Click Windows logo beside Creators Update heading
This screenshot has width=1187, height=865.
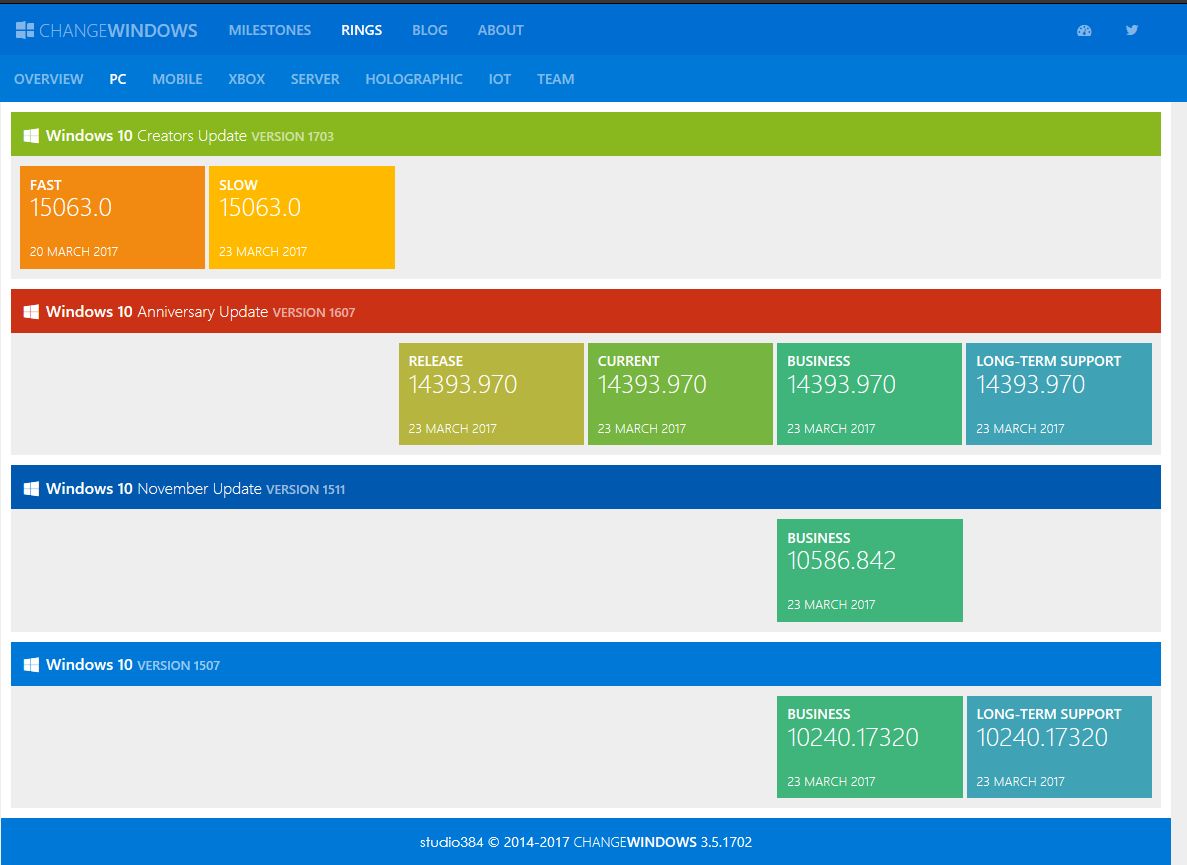(31, 135)
